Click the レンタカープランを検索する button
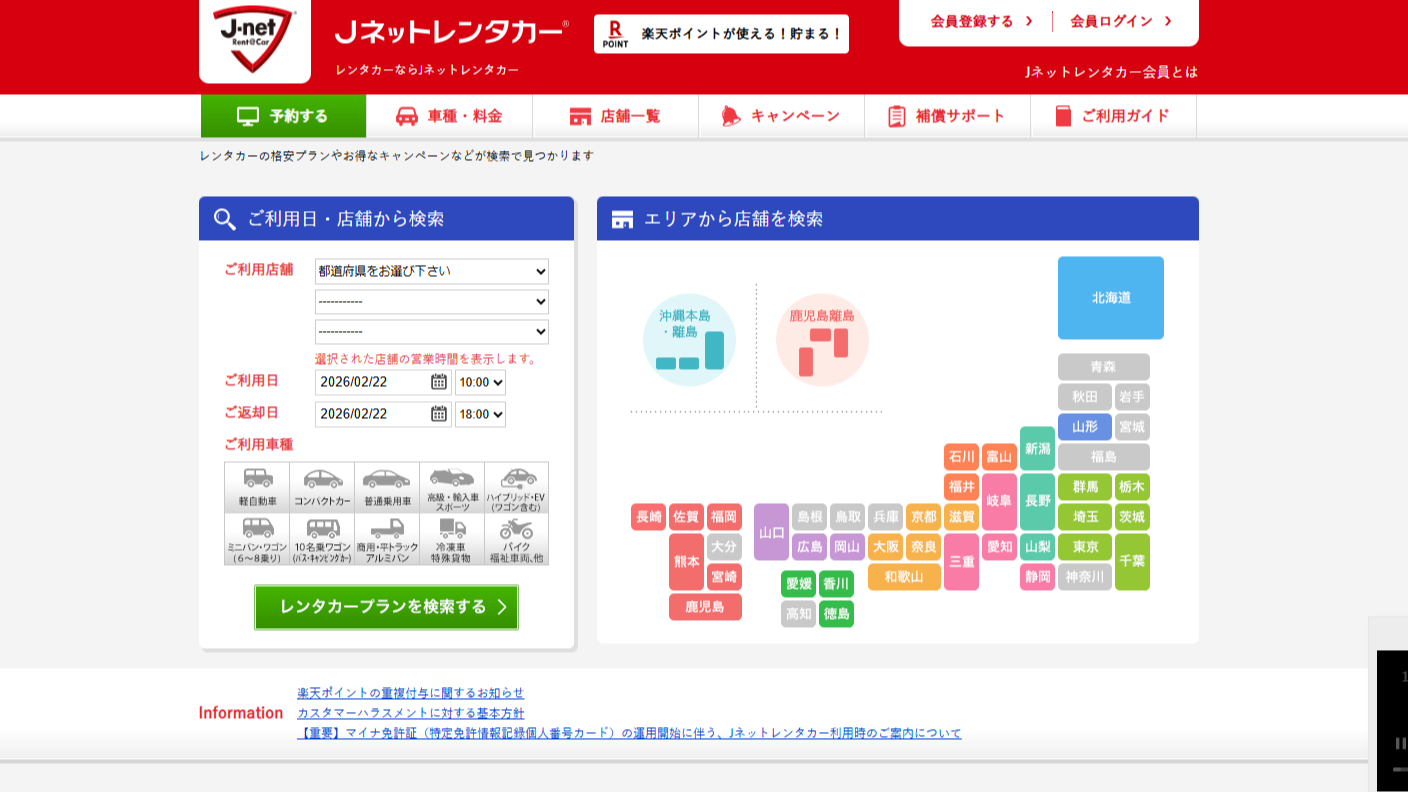The height and width of the screenshot is (792, 1408). coord(386,607)
